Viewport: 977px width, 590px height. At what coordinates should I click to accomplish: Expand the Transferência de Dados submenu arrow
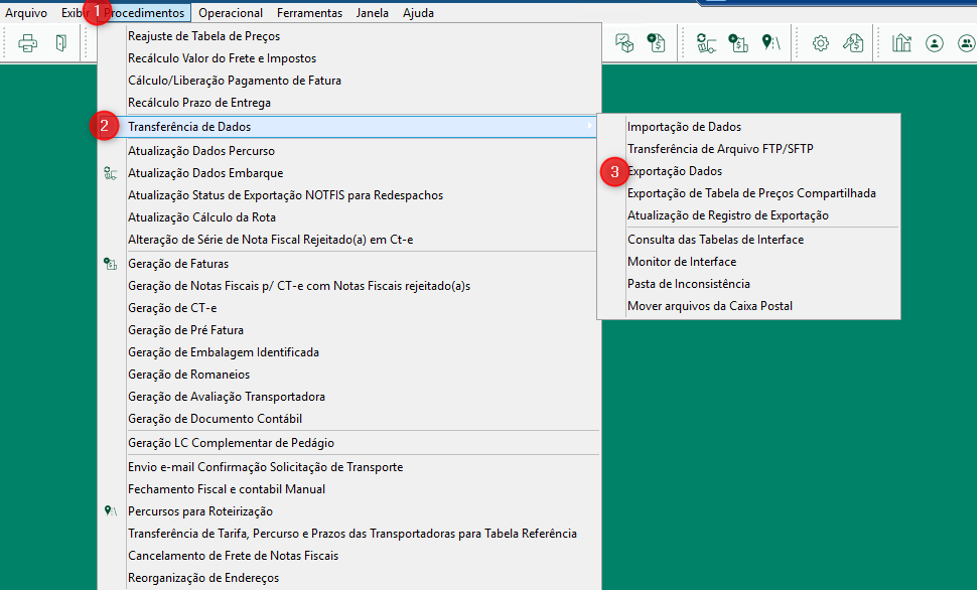(x=589, y=126)
